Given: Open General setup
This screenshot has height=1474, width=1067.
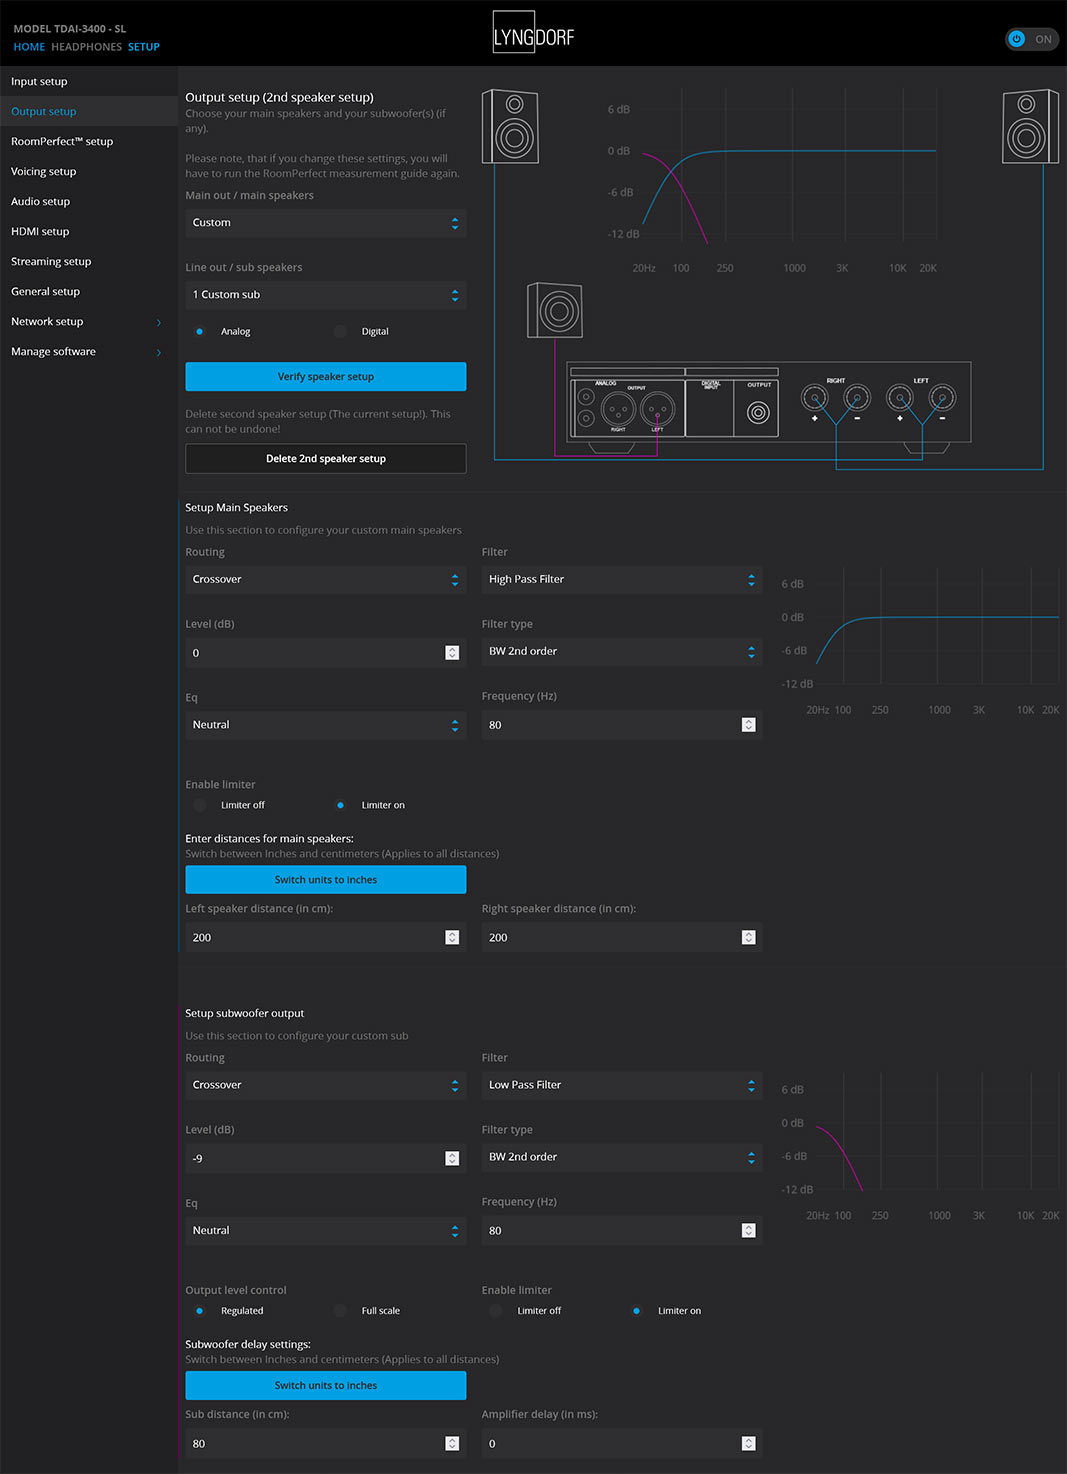Looking at the screenshot, I should tap(89, 292).
